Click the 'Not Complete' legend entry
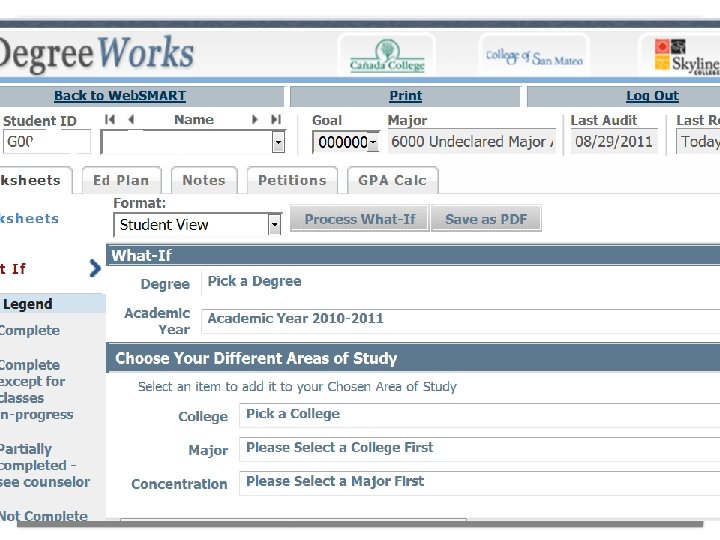This screenshot has width=720, height=540. tap(44, 516)
